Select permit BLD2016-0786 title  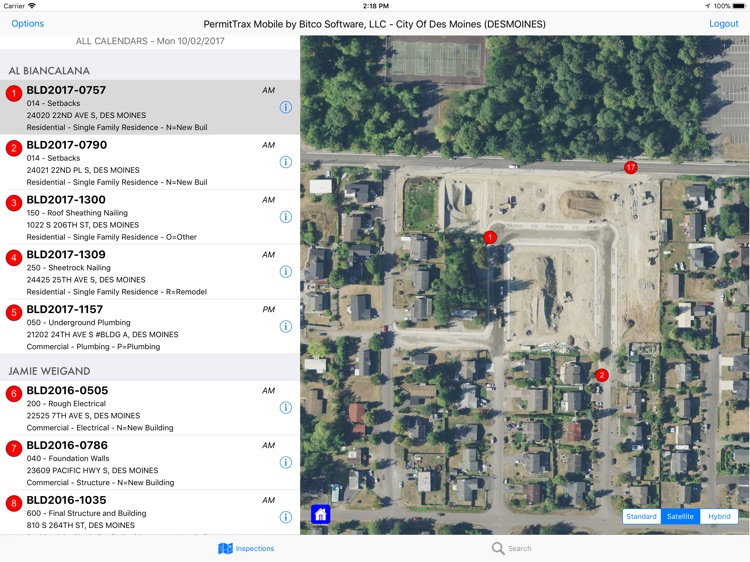67,445
